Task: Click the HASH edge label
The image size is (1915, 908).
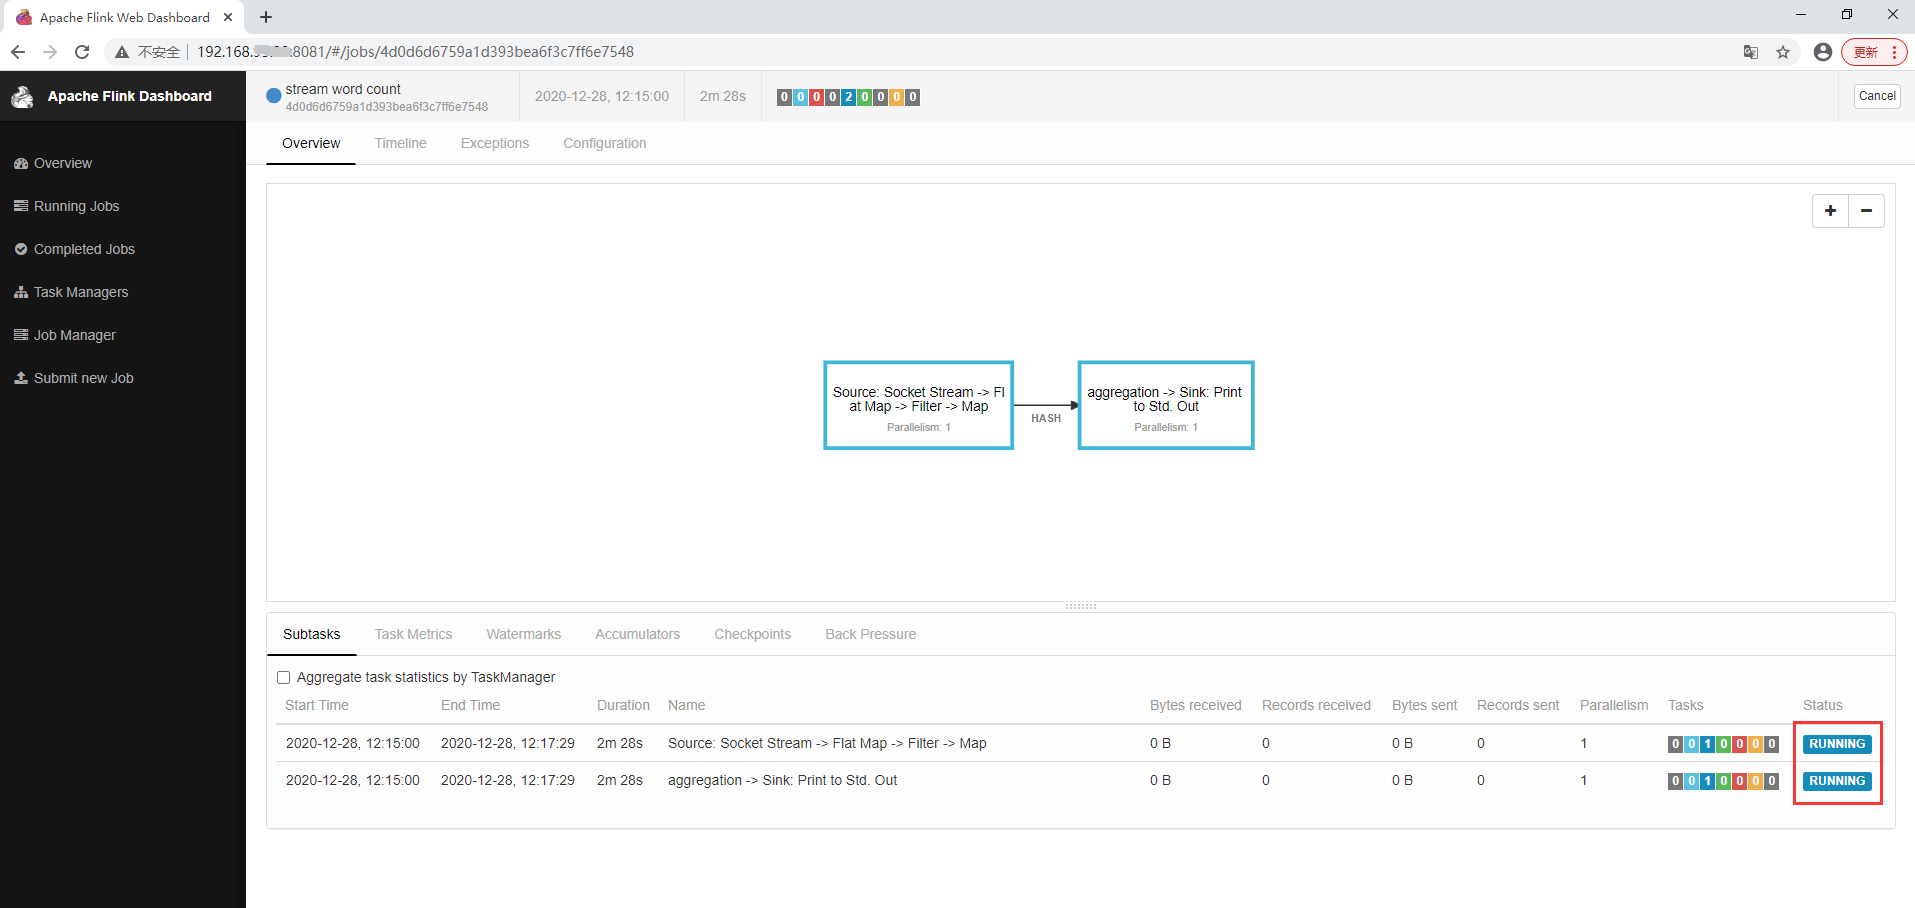Action: (1046, 418)
